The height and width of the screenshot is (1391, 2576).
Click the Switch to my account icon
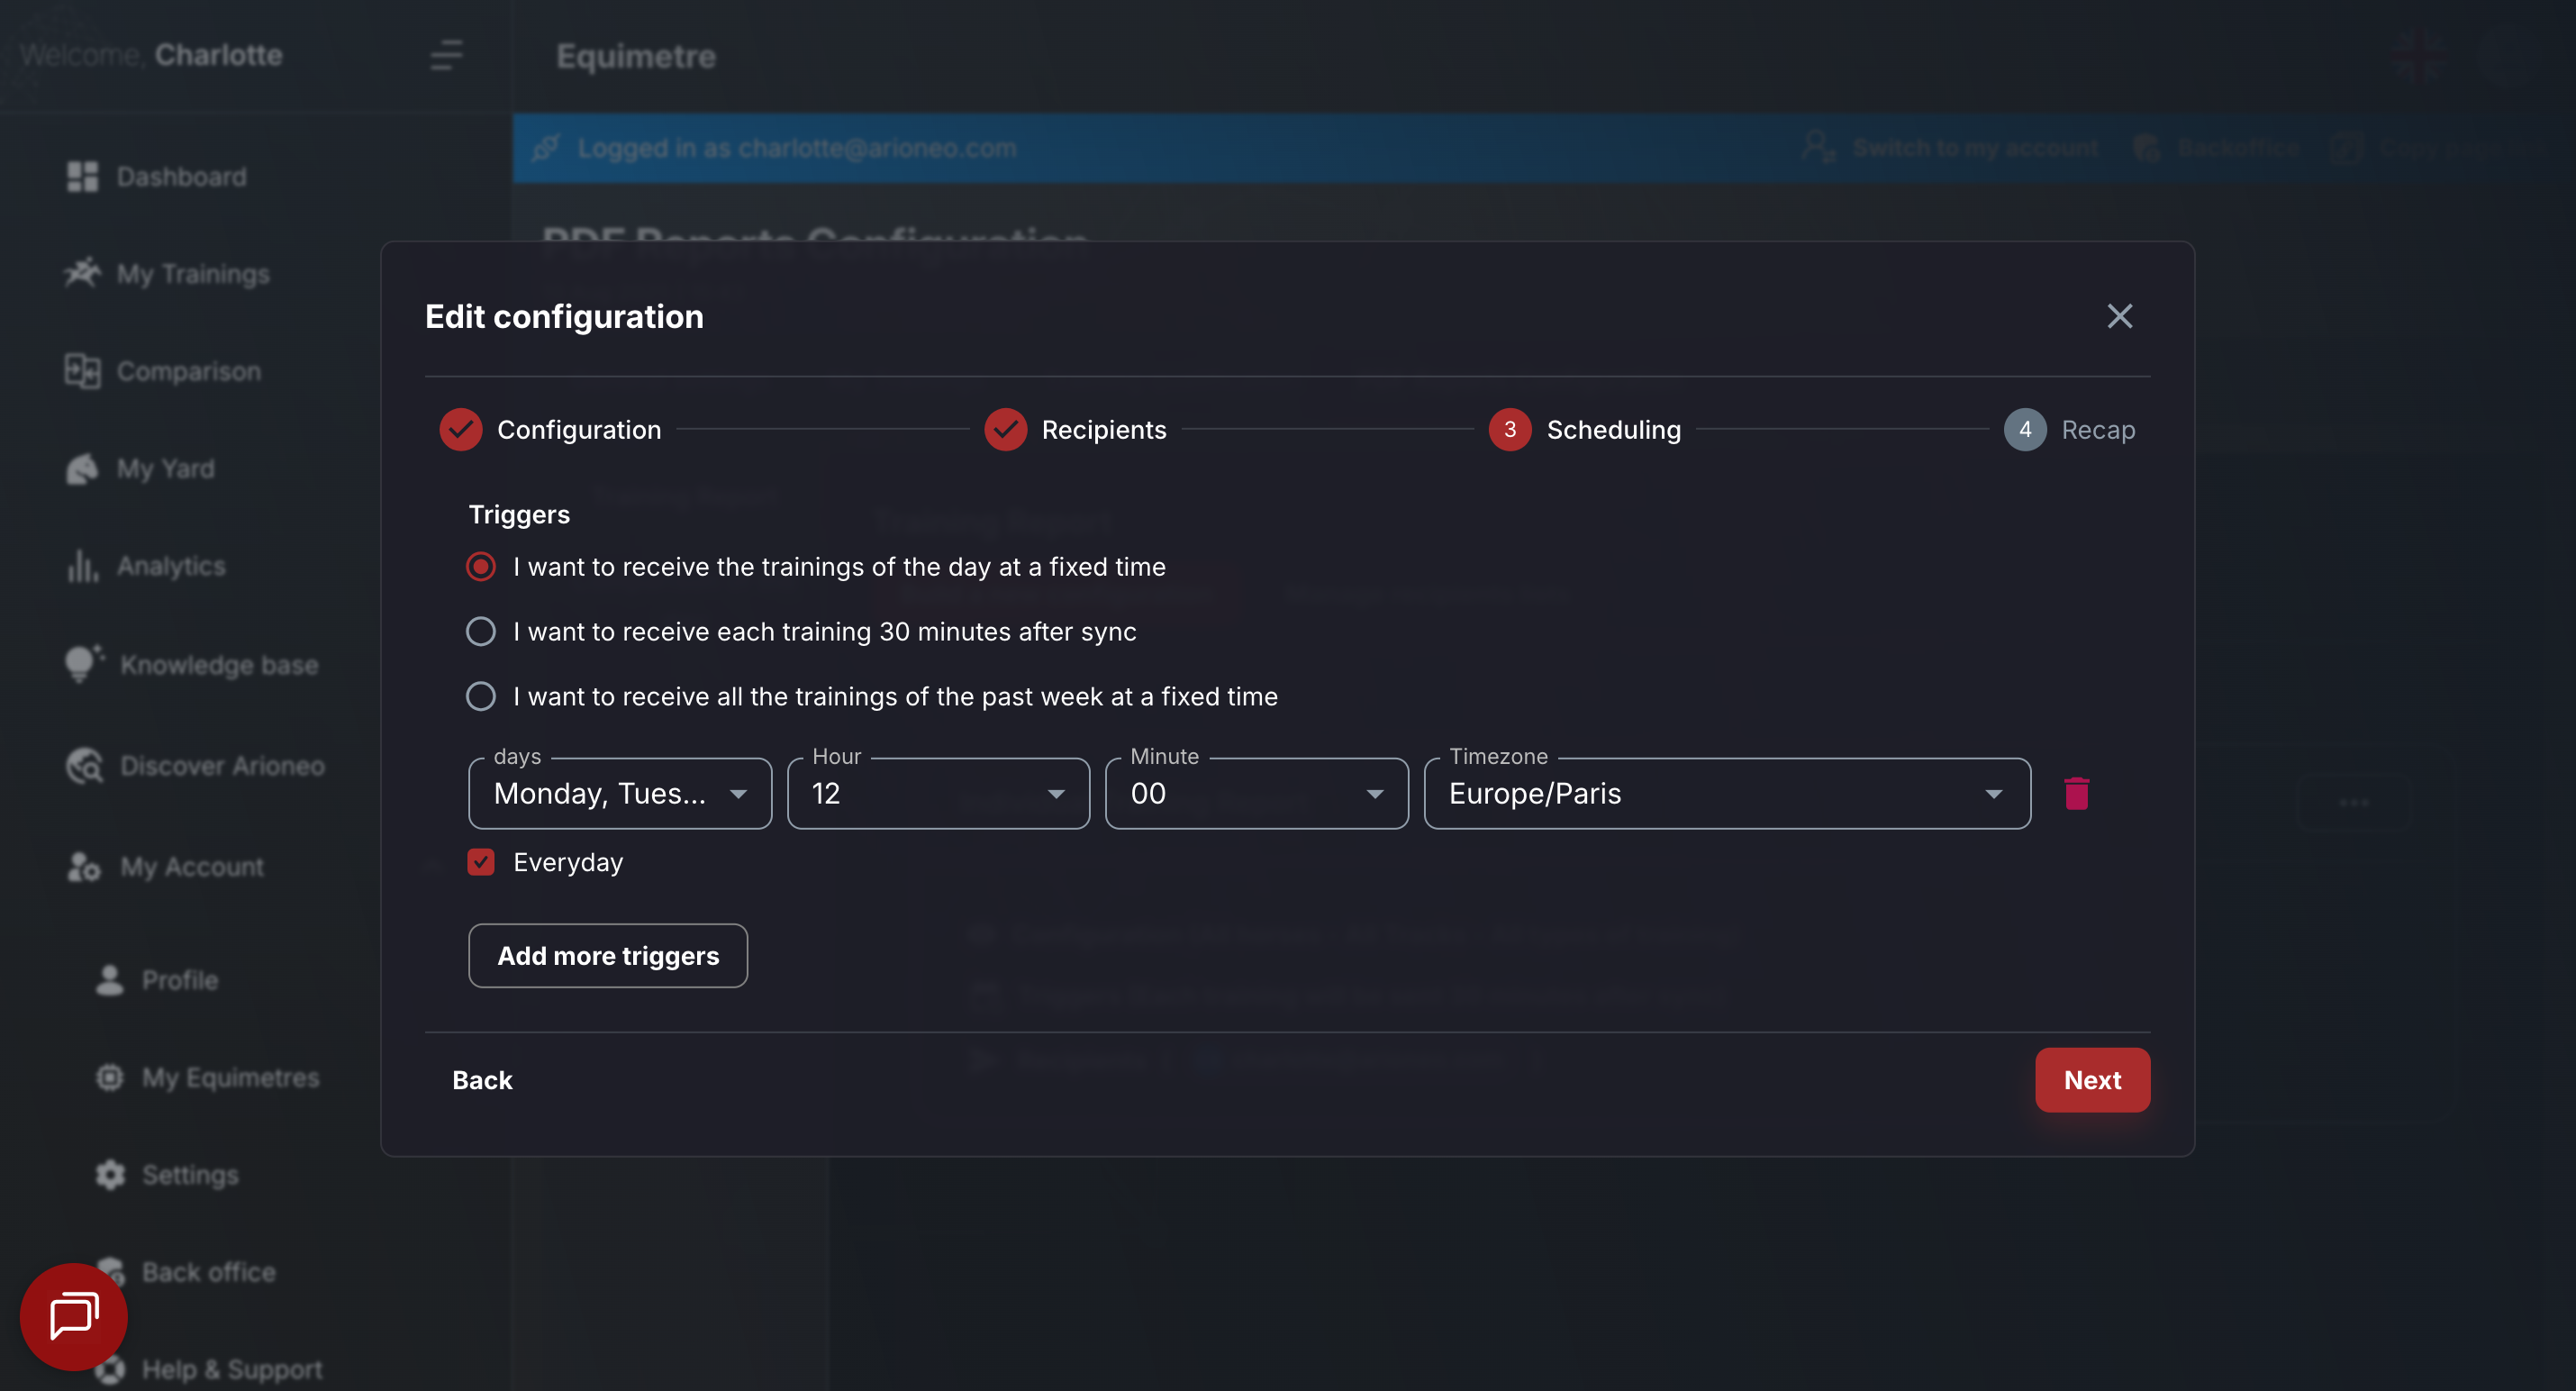1817,147
